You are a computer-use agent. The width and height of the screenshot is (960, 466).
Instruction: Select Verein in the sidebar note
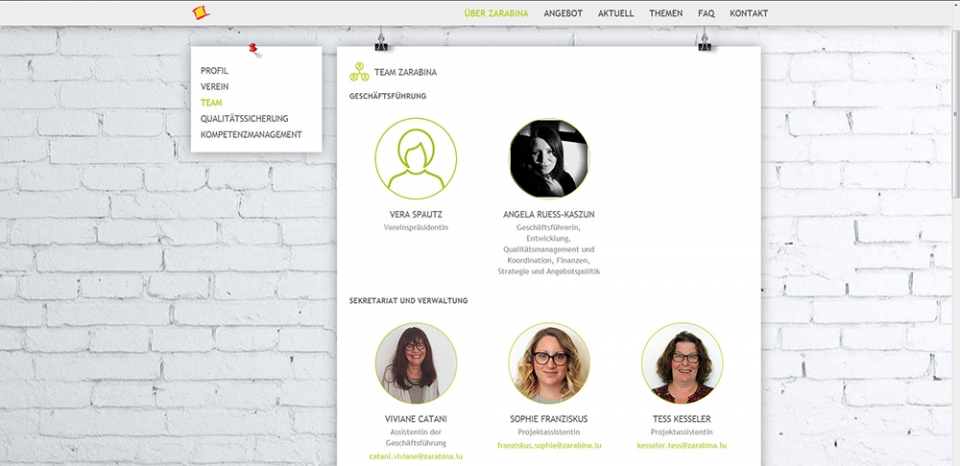[x=214, y=87]
